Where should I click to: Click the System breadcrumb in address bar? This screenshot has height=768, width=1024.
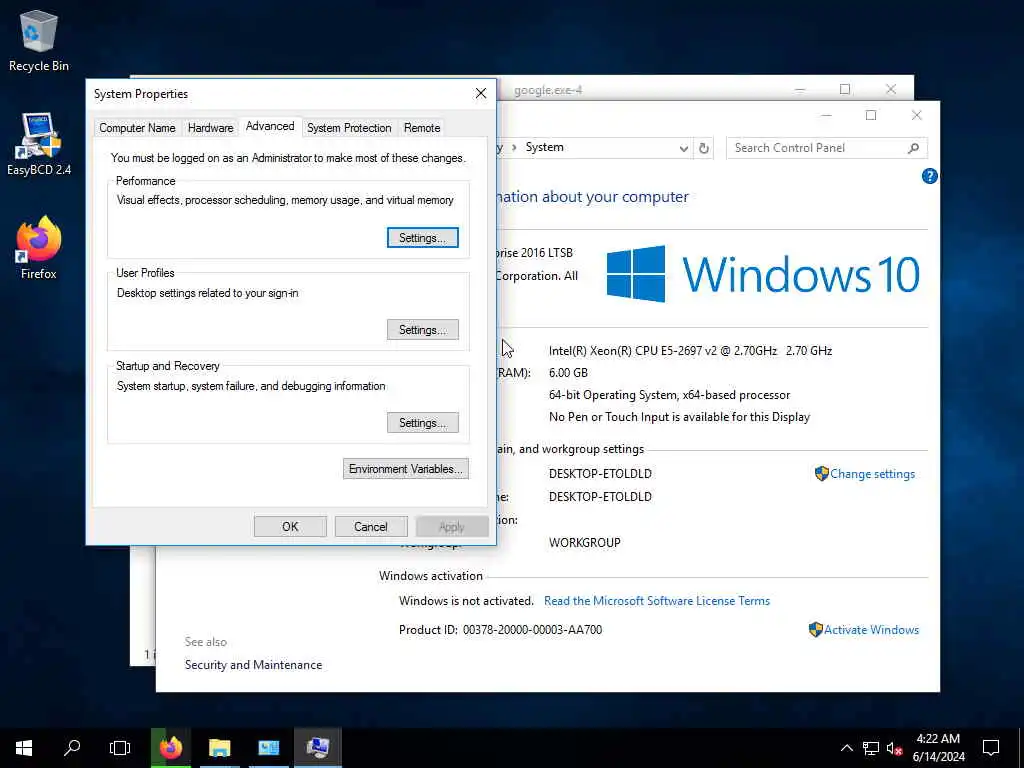(544, 147)
